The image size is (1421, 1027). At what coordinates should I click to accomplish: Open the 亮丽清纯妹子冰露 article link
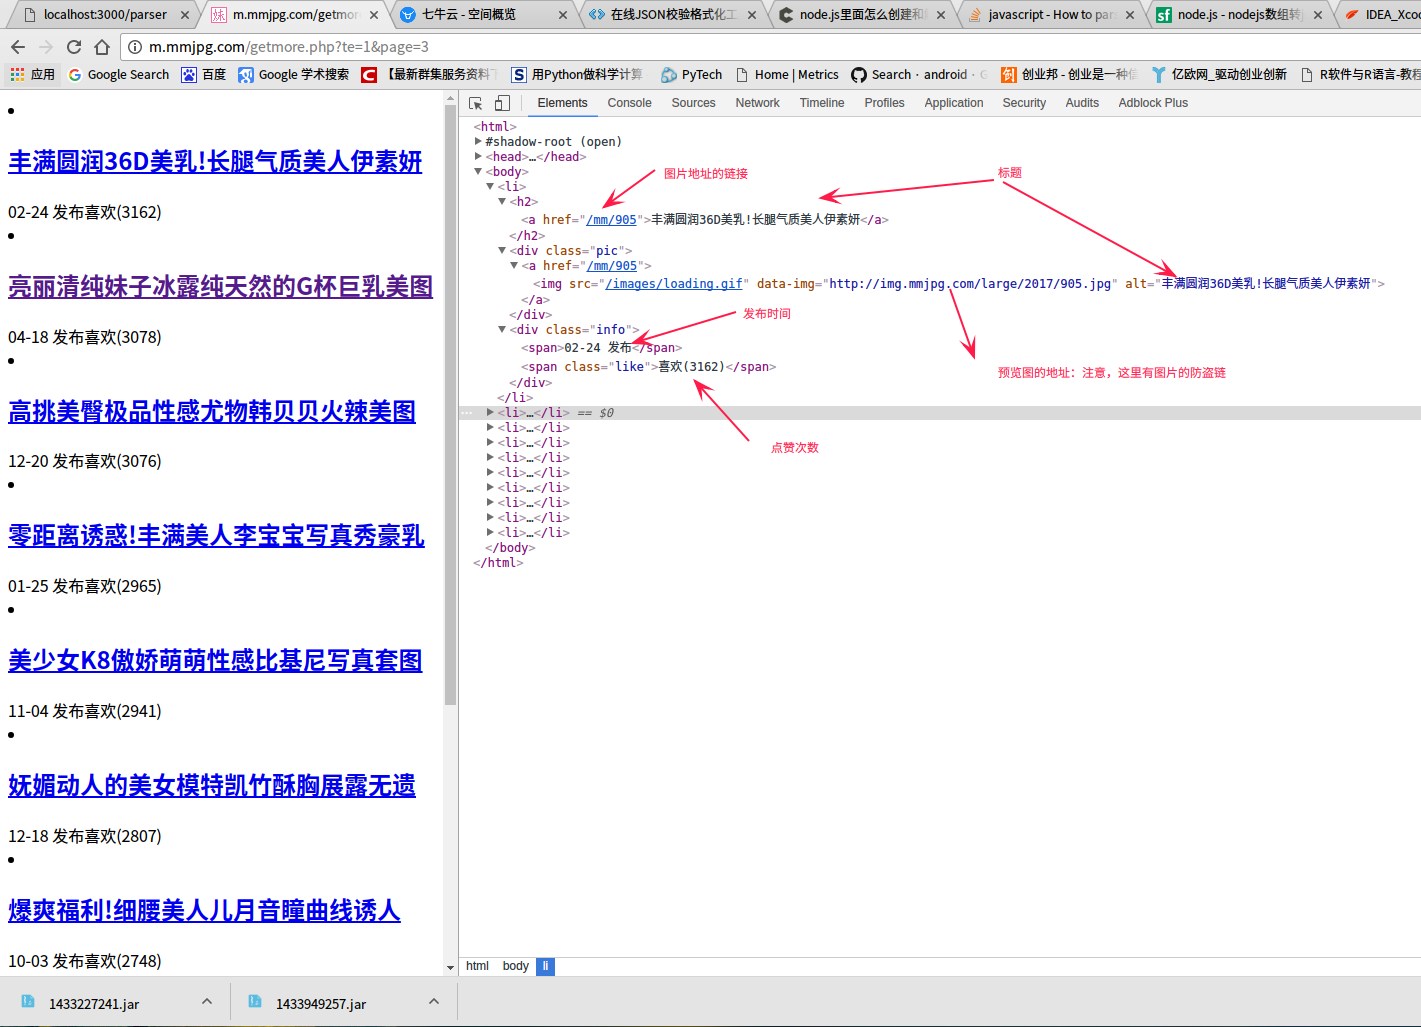tap(220, 287)
